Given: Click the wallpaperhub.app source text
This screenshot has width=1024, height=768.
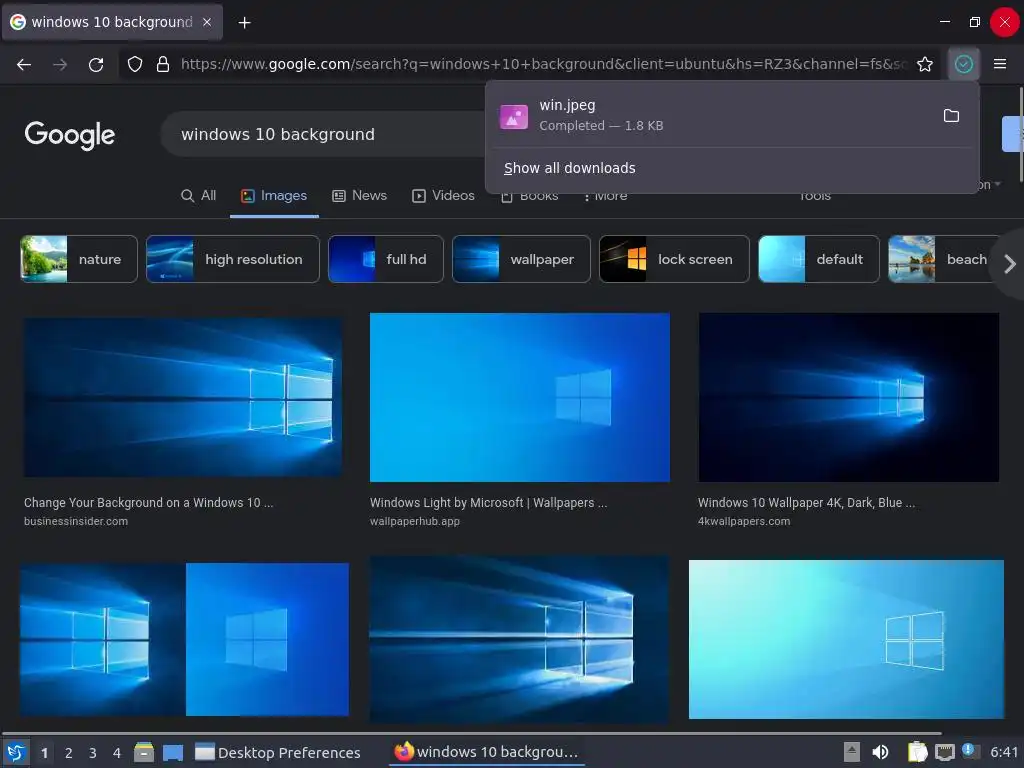Looking at the screenshot, I should point(415,521).
